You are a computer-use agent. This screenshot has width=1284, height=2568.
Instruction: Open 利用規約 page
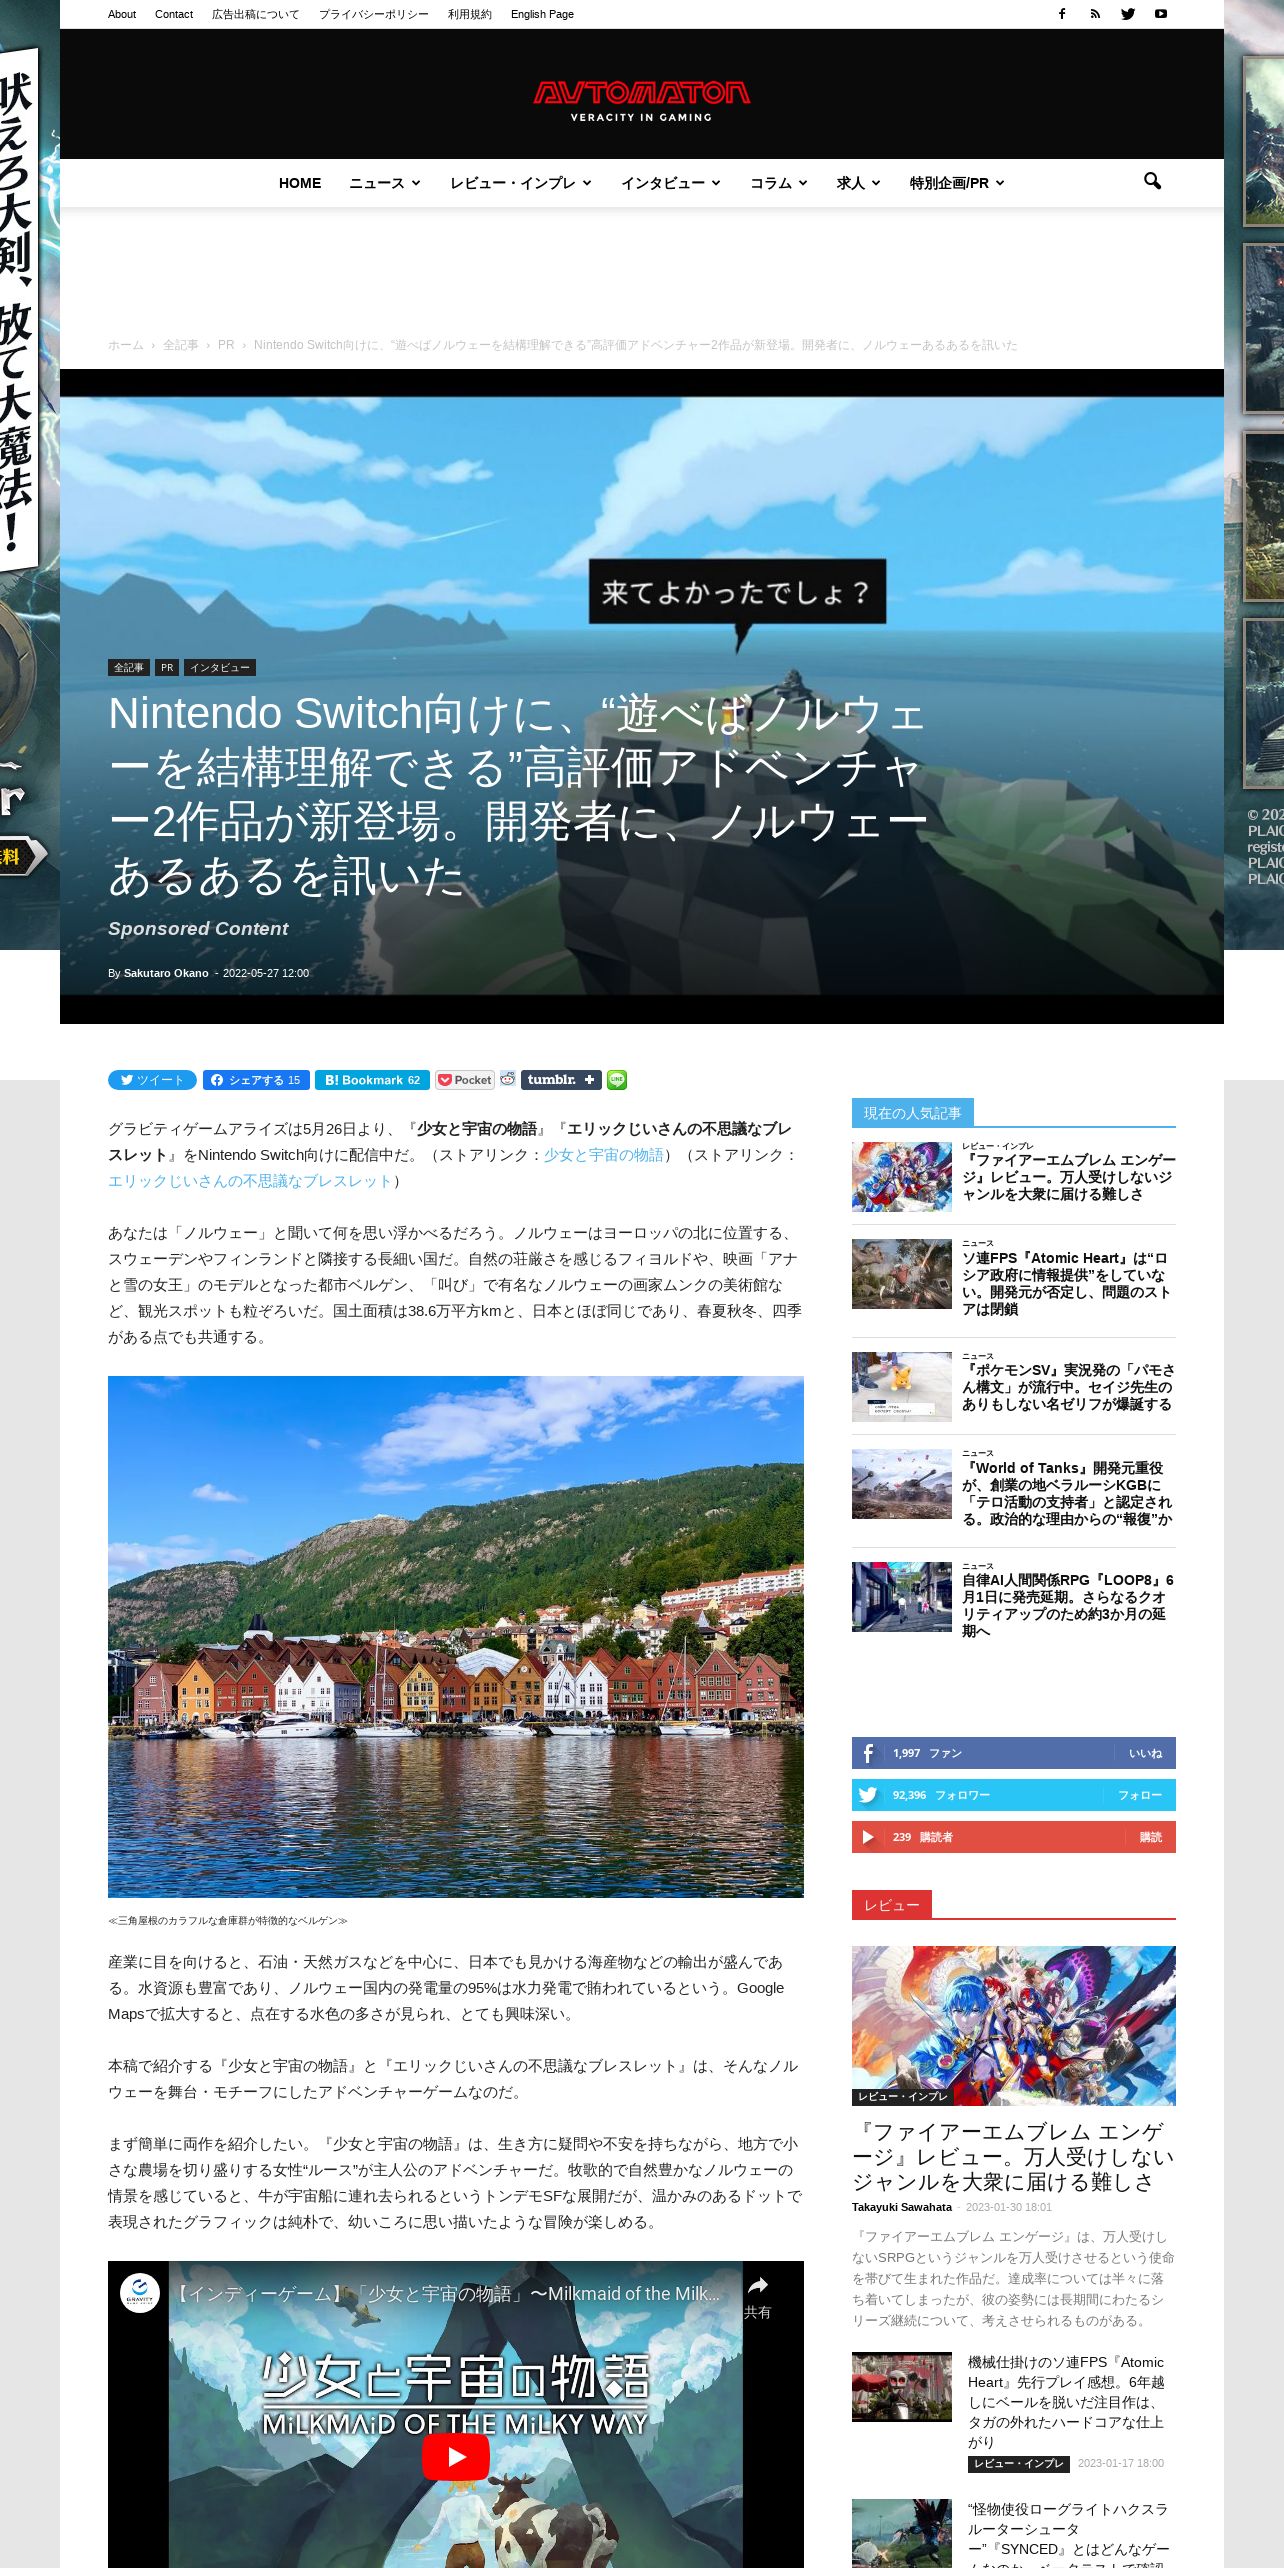coord(470,14)
